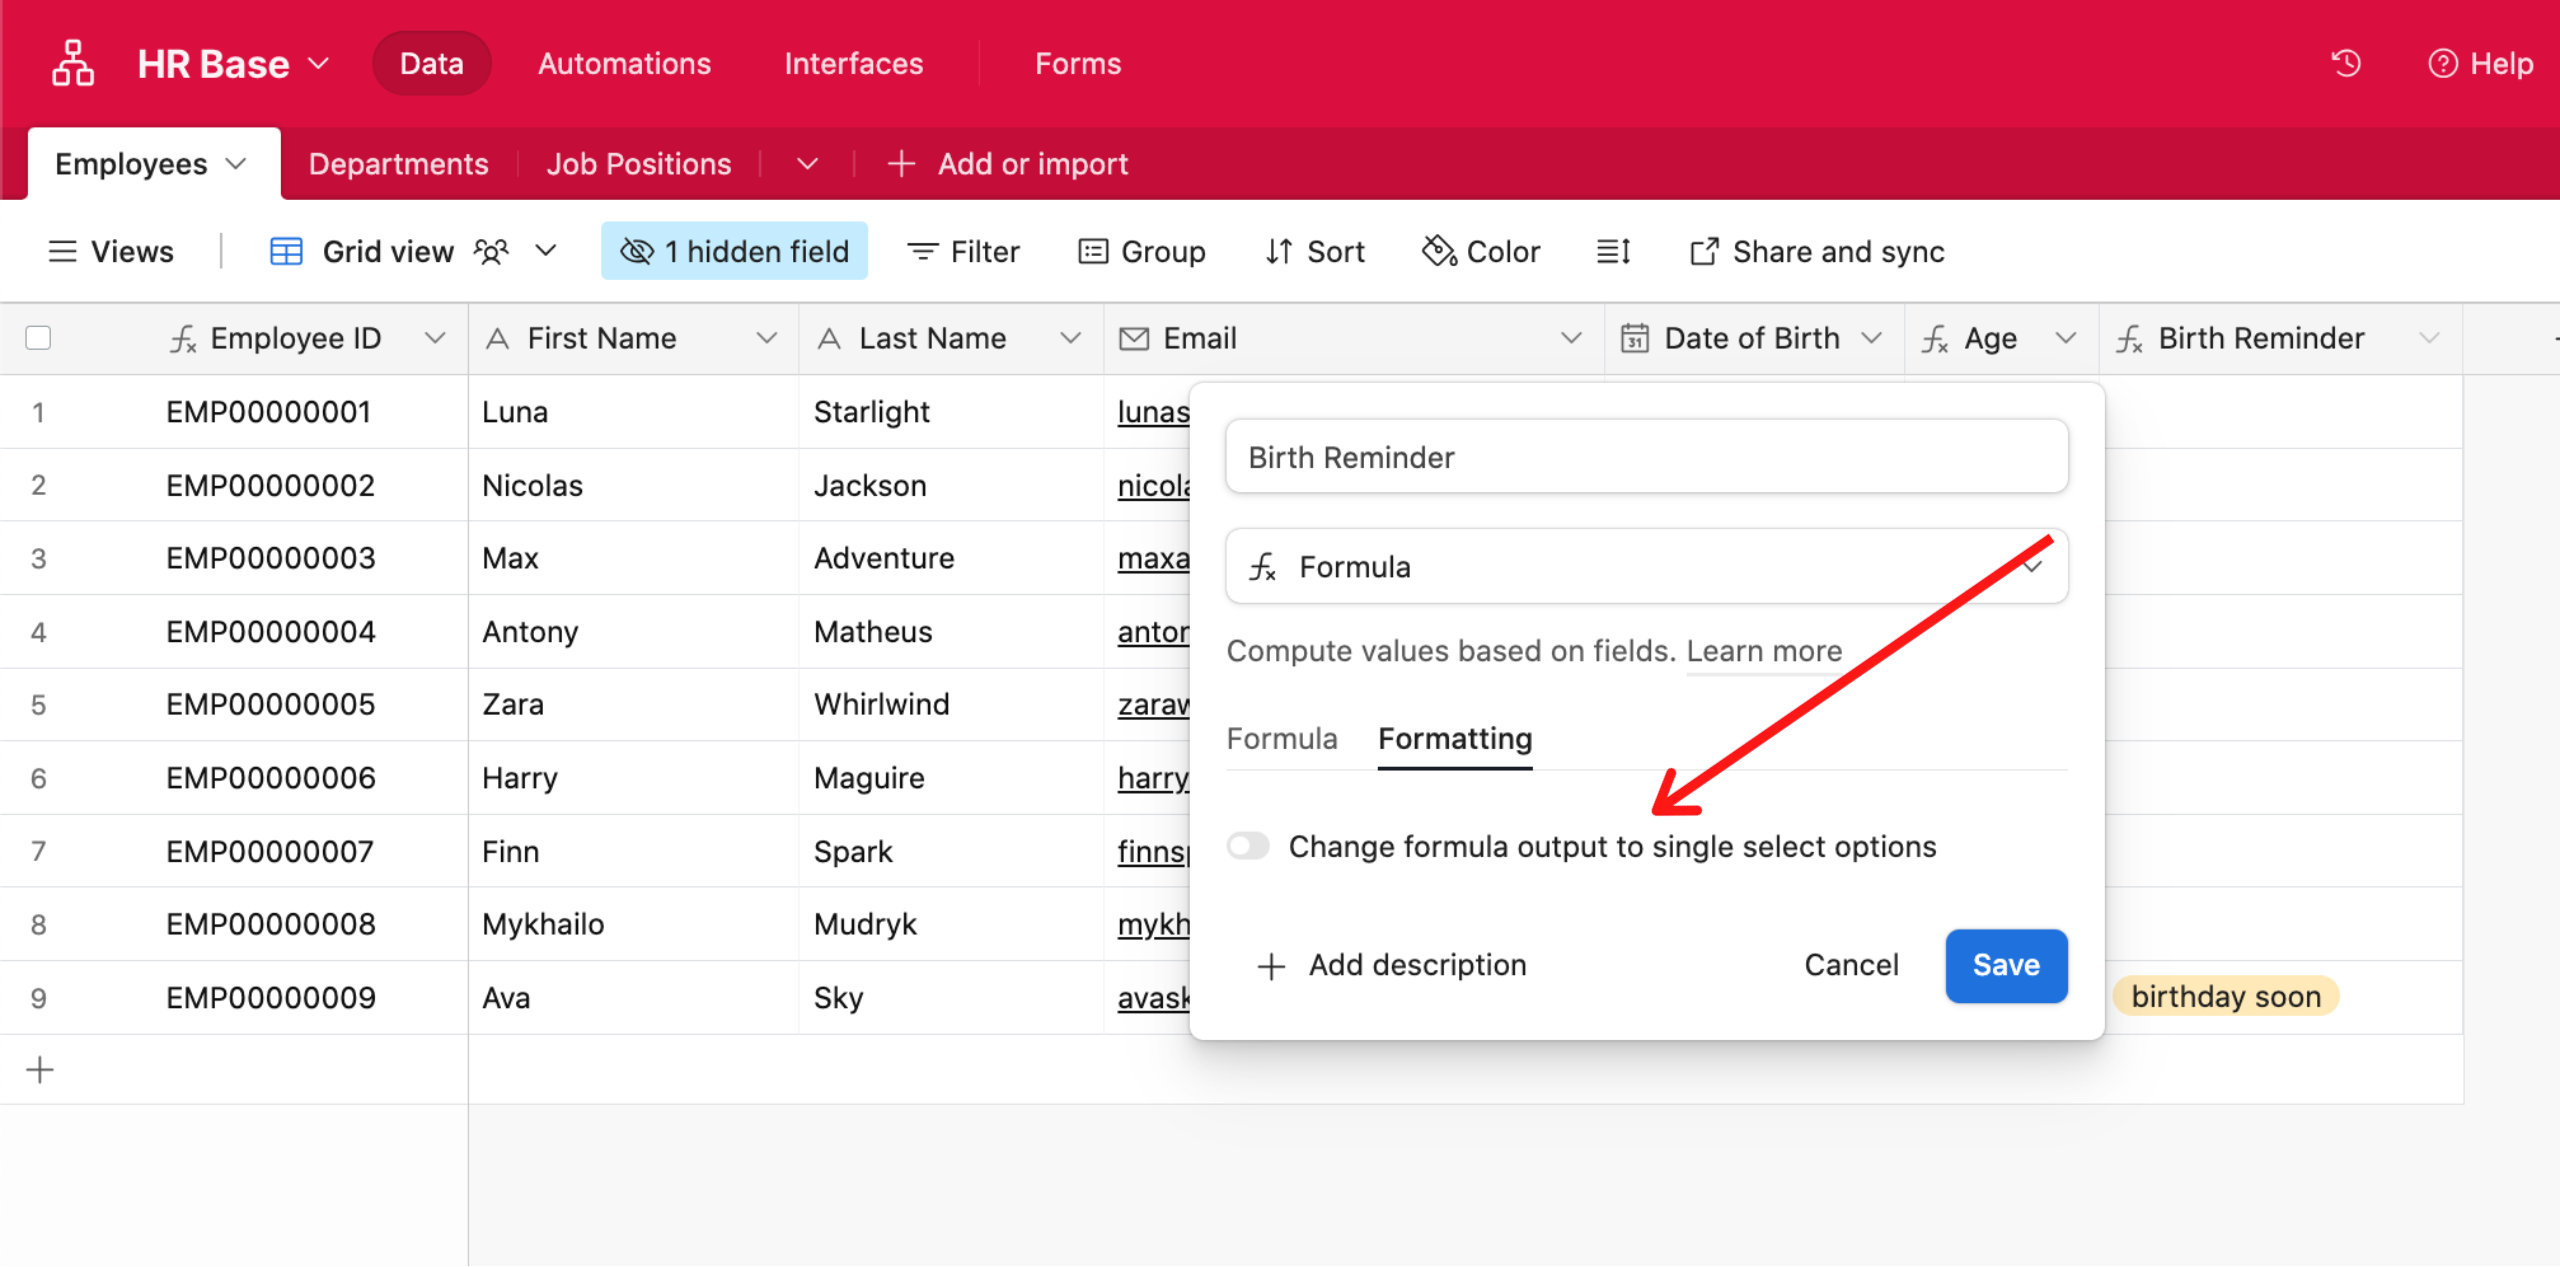Open the Filter tool
Viewport: 2560px width, 1267px height.
964,251
